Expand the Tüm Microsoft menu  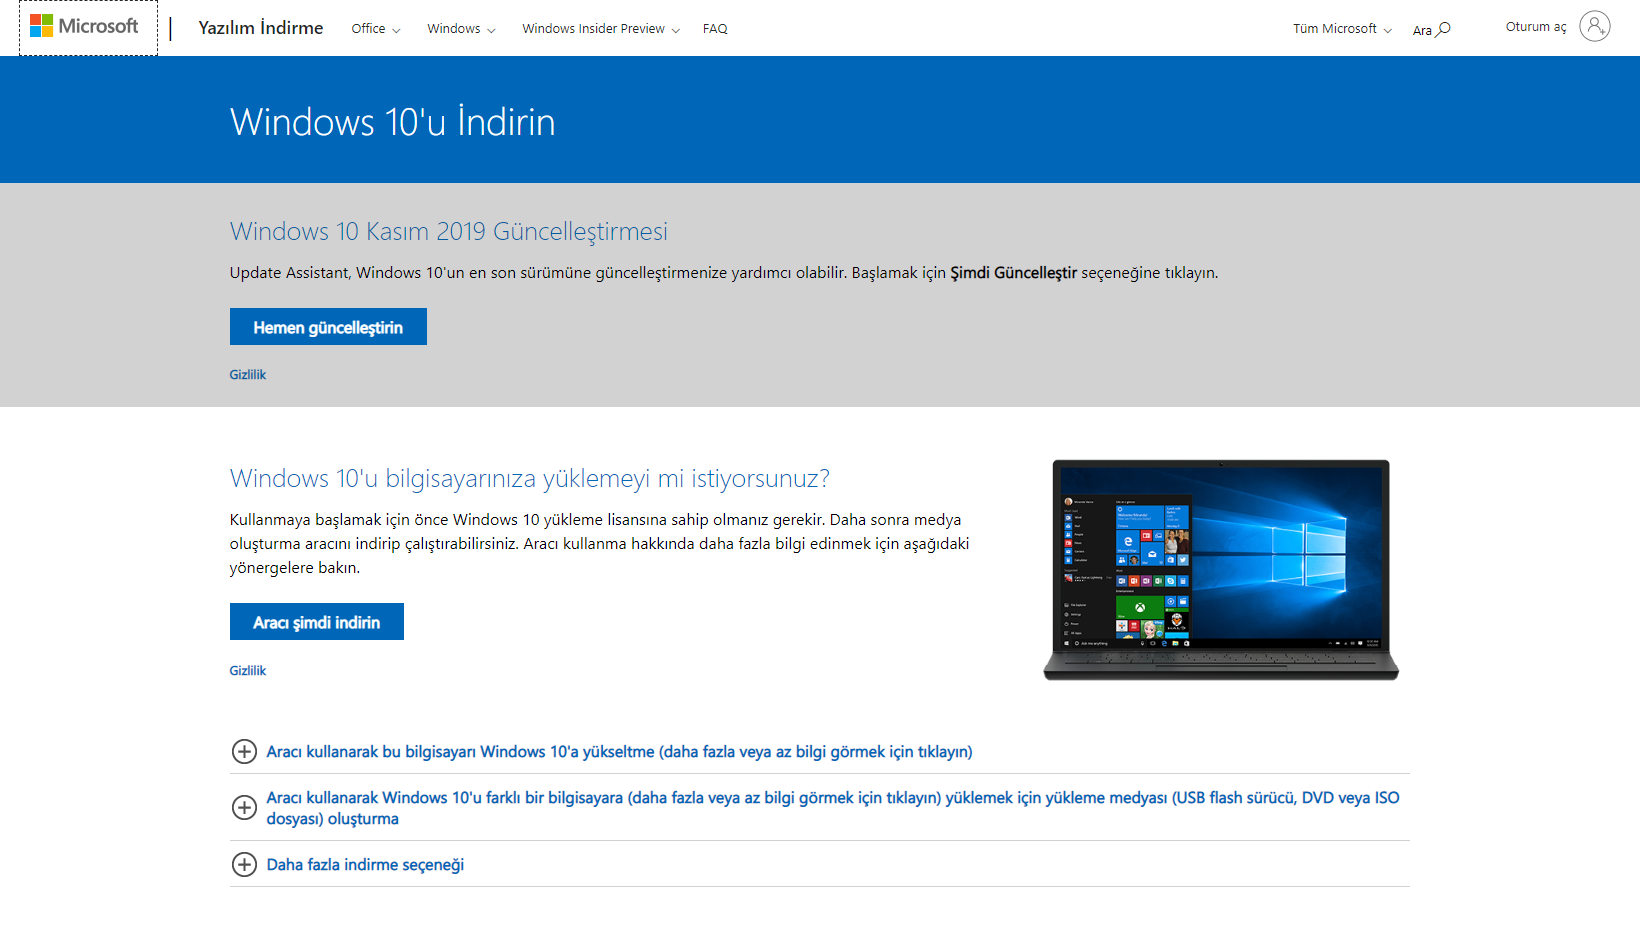click(x=1342, y=29)
